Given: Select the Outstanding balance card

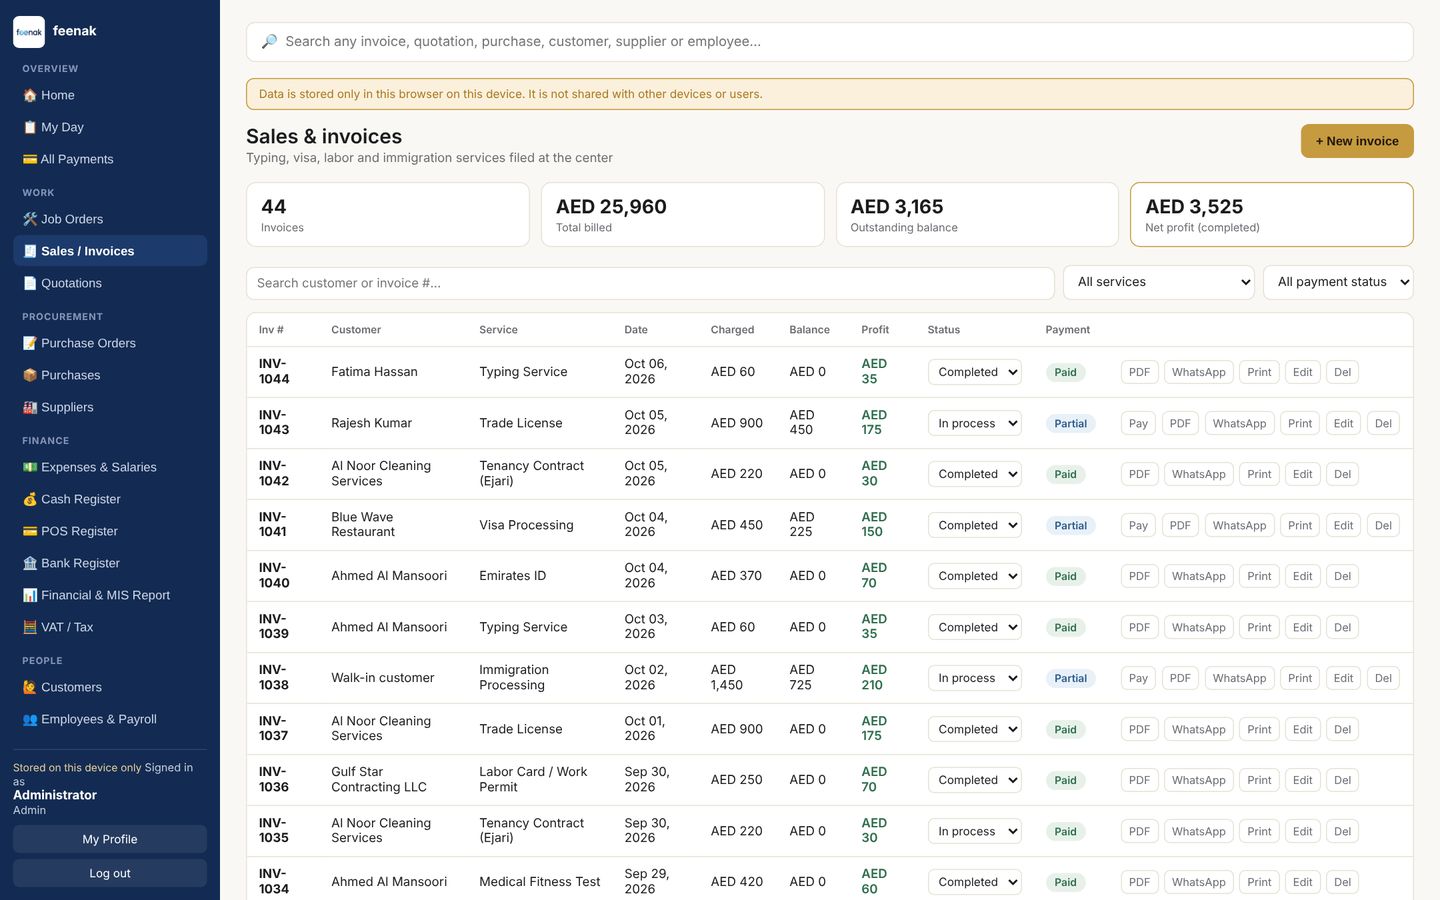Looking at the screenshot, I should [977, 214].
